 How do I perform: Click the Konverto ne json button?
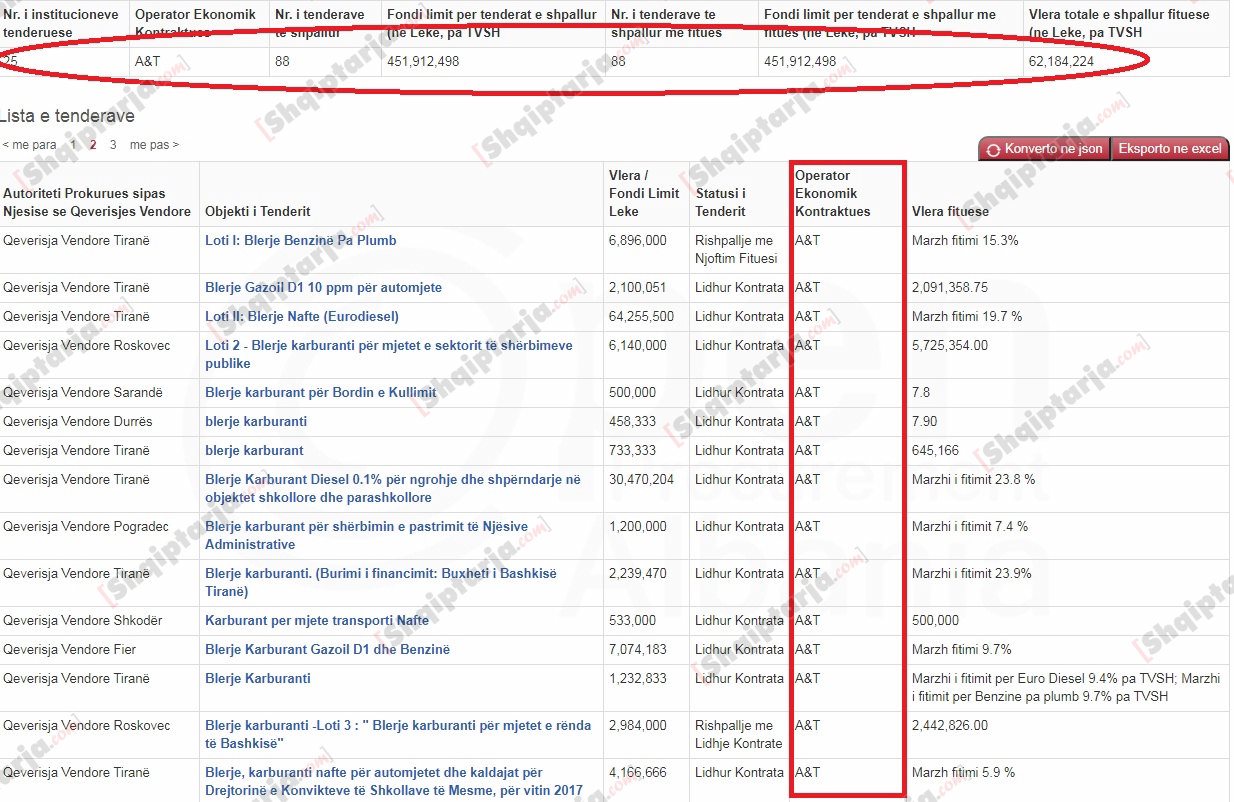pos(1044,149)
